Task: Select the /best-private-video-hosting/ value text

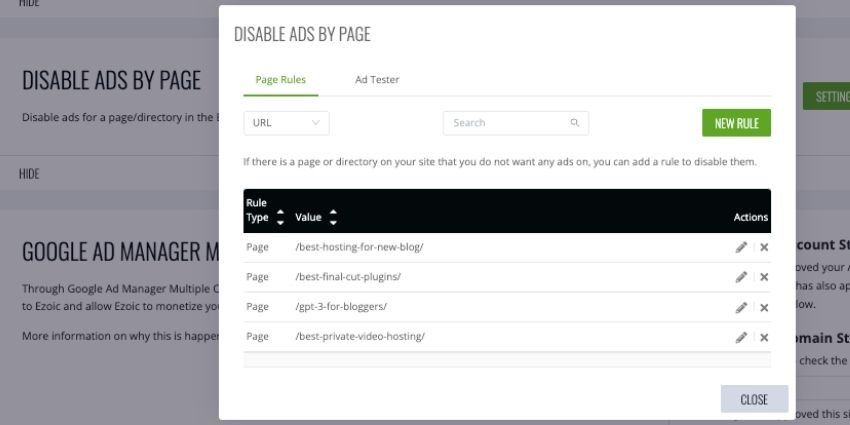Action: tap(360, 336)
